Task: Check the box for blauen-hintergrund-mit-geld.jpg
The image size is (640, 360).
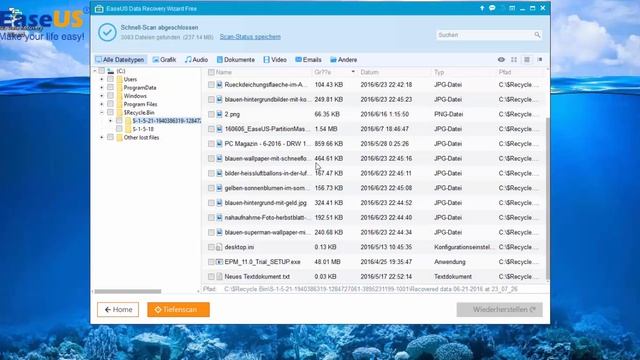Action: (211, 203)
